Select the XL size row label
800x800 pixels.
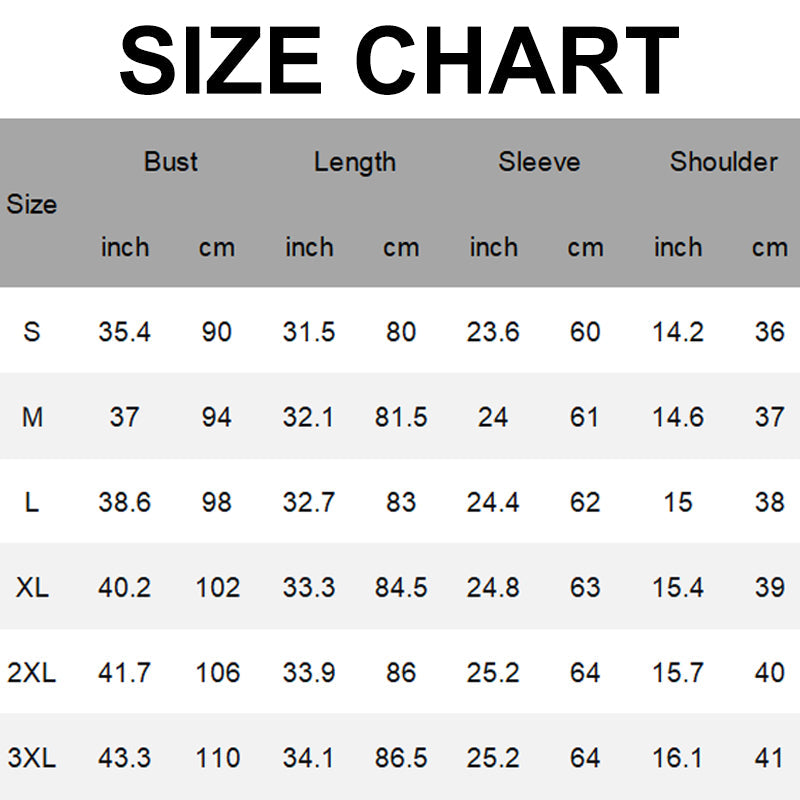(x=32, y=588)
